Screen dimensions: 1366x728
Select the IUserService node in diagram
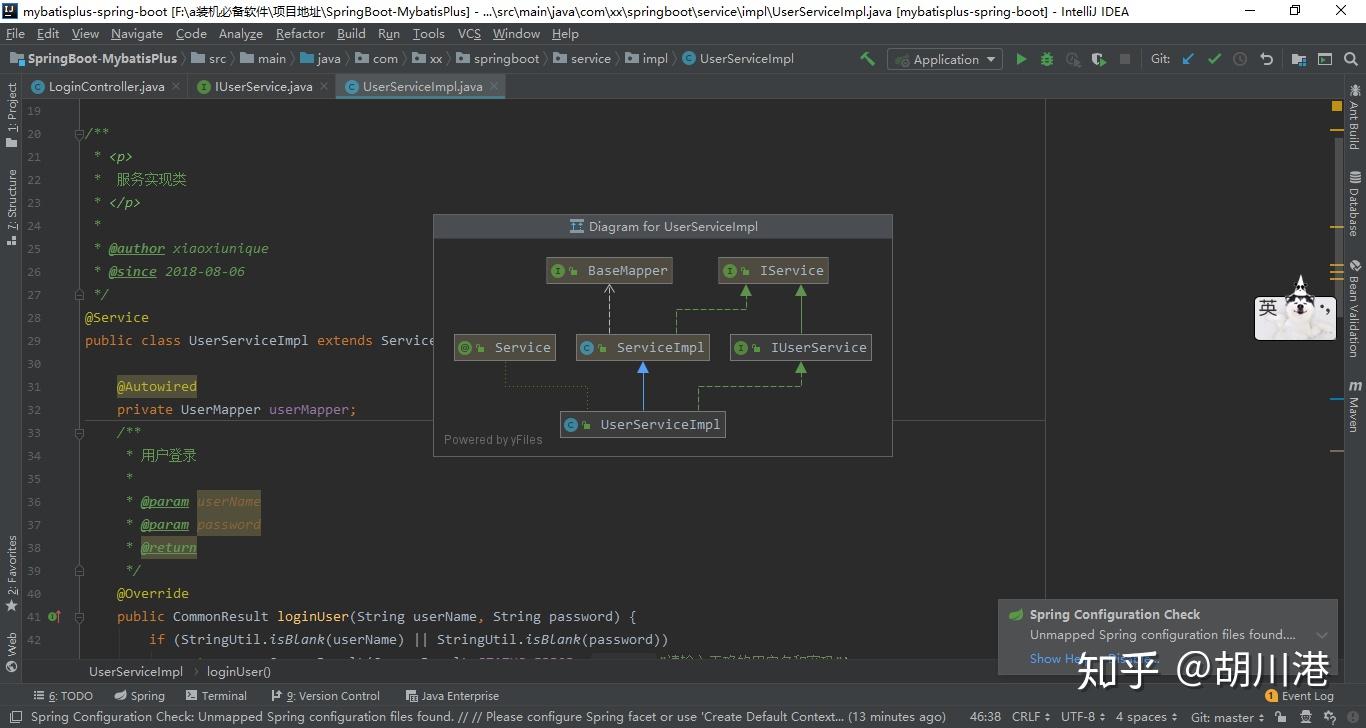pyautogui.click(x=801, y=348)
